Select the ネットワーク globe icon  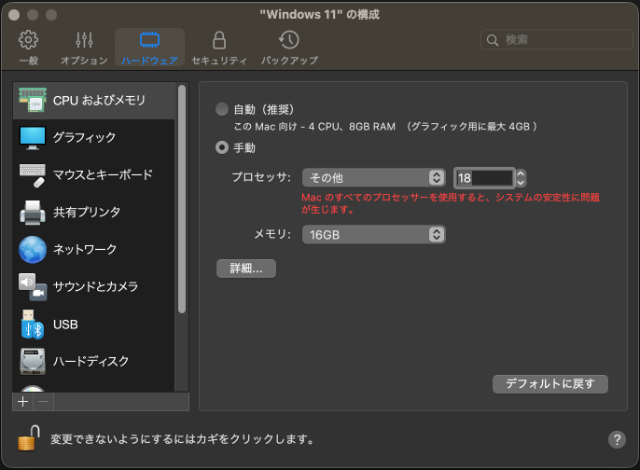point(33,249)
